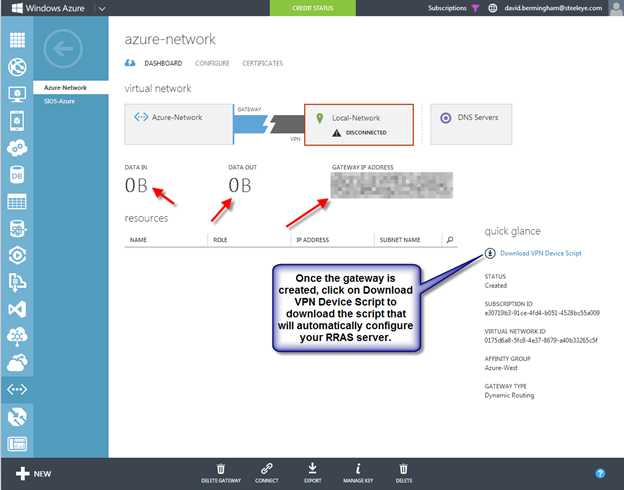624x490 pixels.
Task: Click the resources table search magnifier
Action: pos(450,240)
